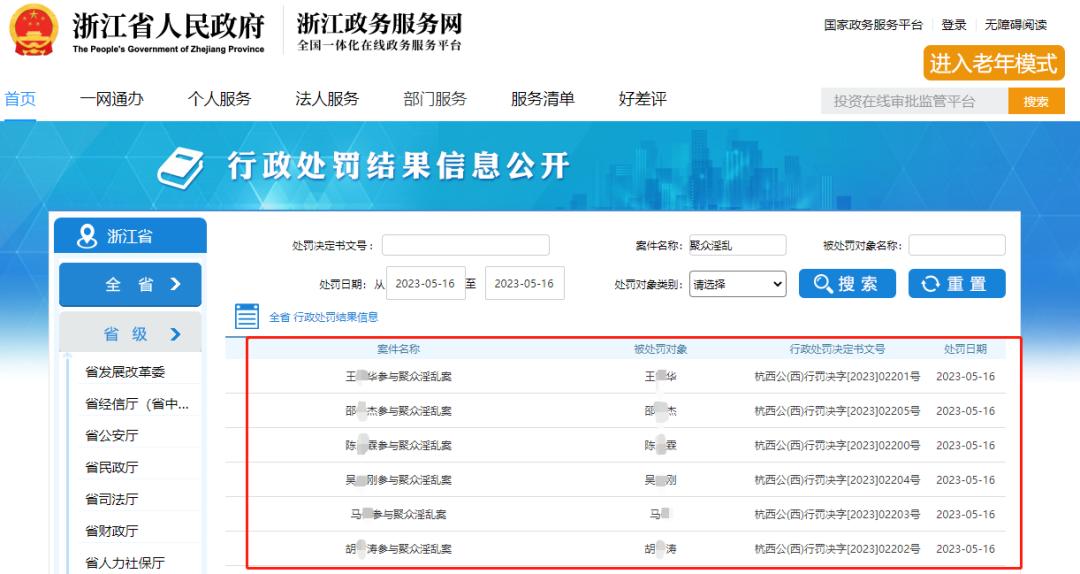
Task: Click the 搜索 button with magnifier icon
Action: [x=847, y=283]
